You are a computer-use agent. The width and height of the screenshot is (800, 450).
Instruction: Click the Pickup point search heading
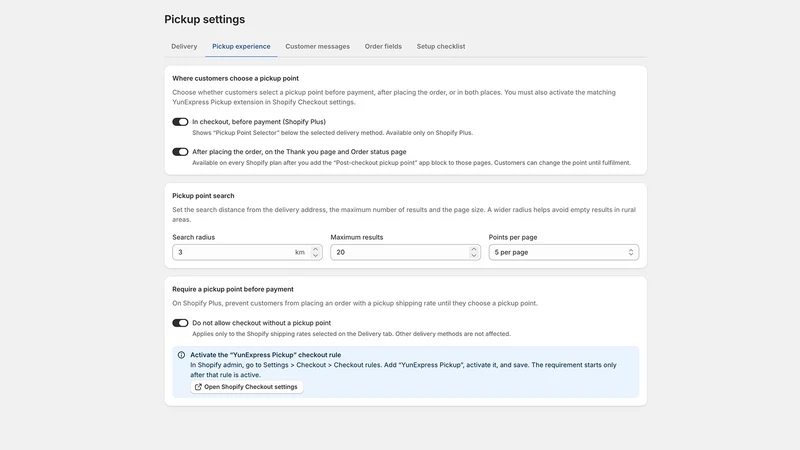[x=203, y=196]
